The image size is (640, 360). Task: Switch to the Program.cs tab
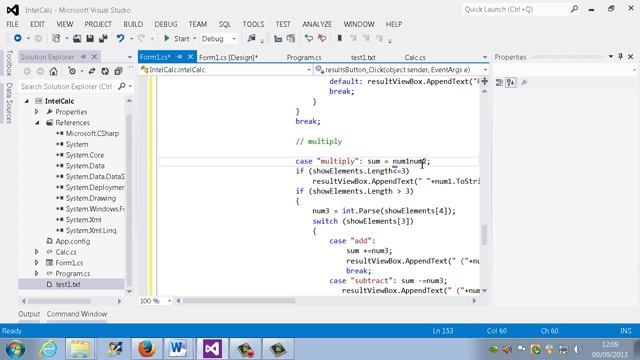click(304, 58)
